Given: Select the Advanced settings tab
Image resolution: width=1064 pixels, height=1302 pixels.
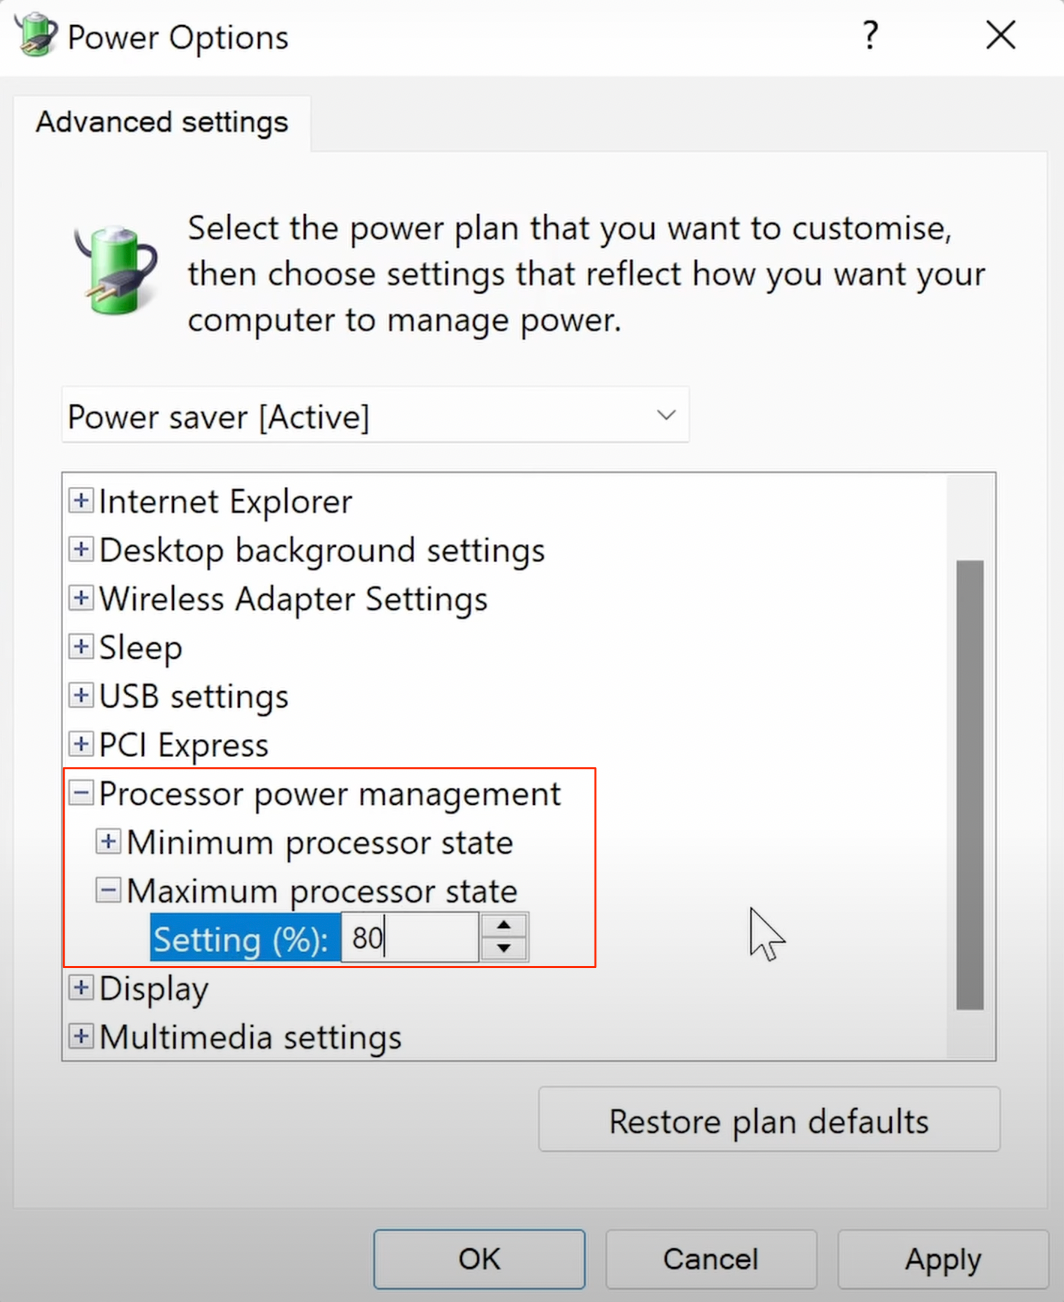Looking at the screenshot, I should (x=162, y=122).
